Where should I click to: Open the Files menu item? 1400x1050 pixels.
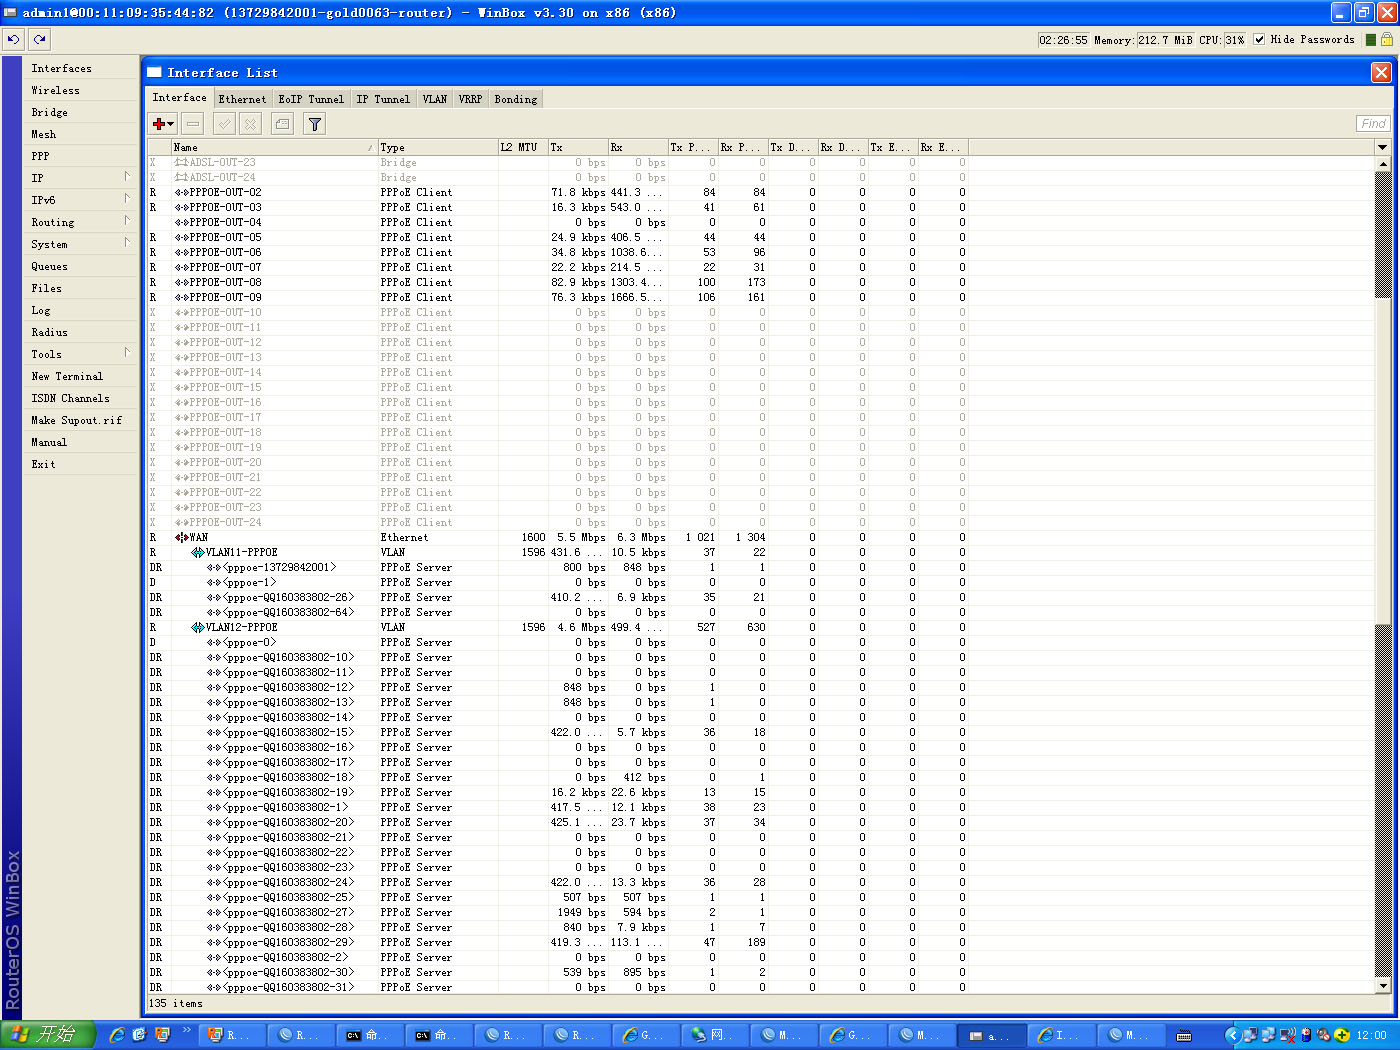click(x=80, y=288)
